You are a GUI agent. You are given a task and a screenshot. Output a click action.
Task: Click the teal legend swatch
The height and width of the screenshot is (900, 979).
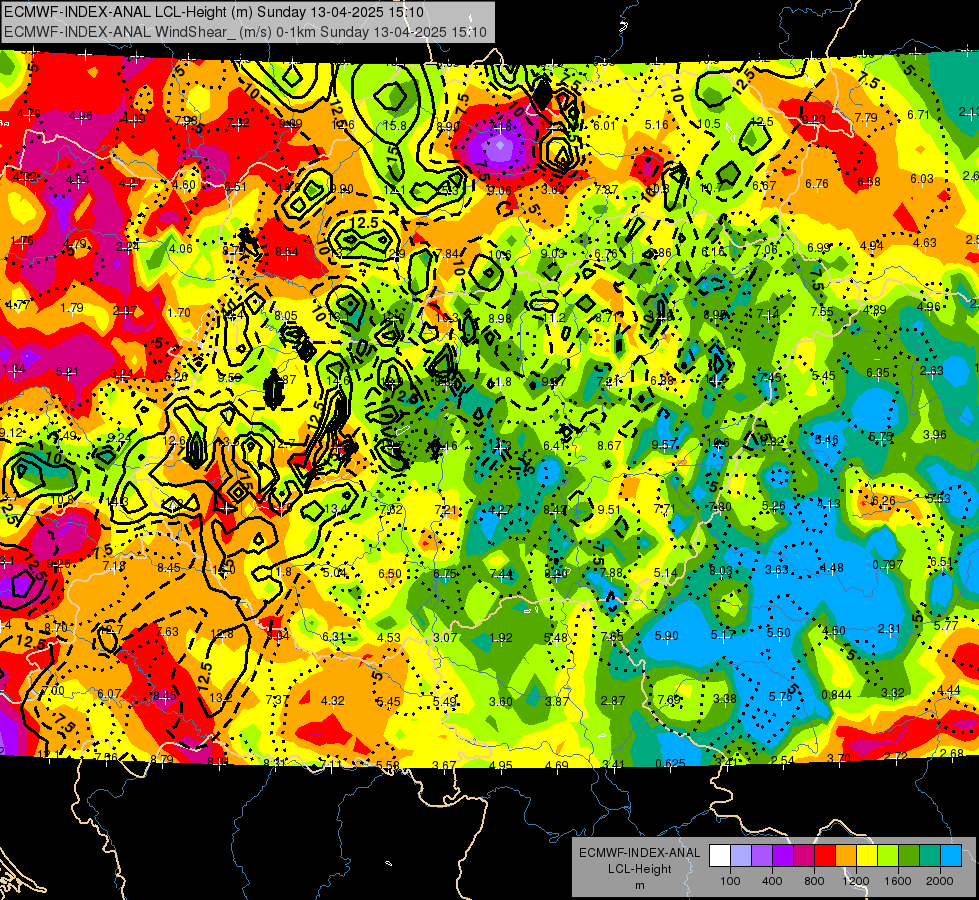(x=930, y=856)
